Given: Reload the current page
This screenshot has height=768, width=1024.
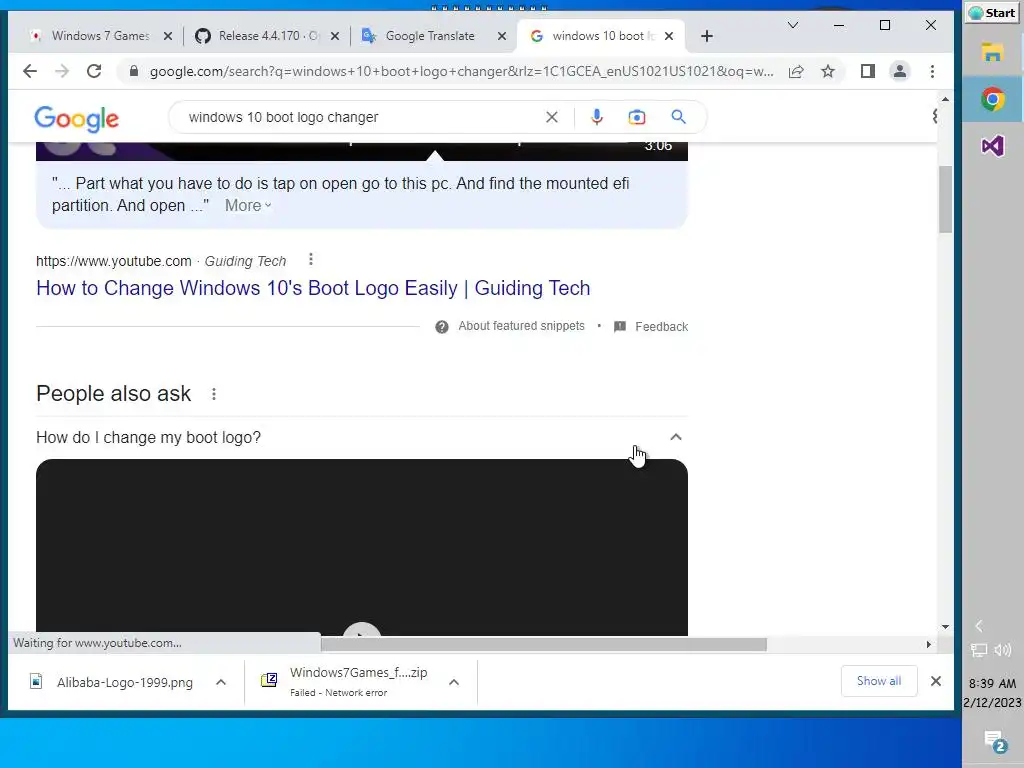Looking at the screenshot, I should pyautogui.click(x=94, y=71).
